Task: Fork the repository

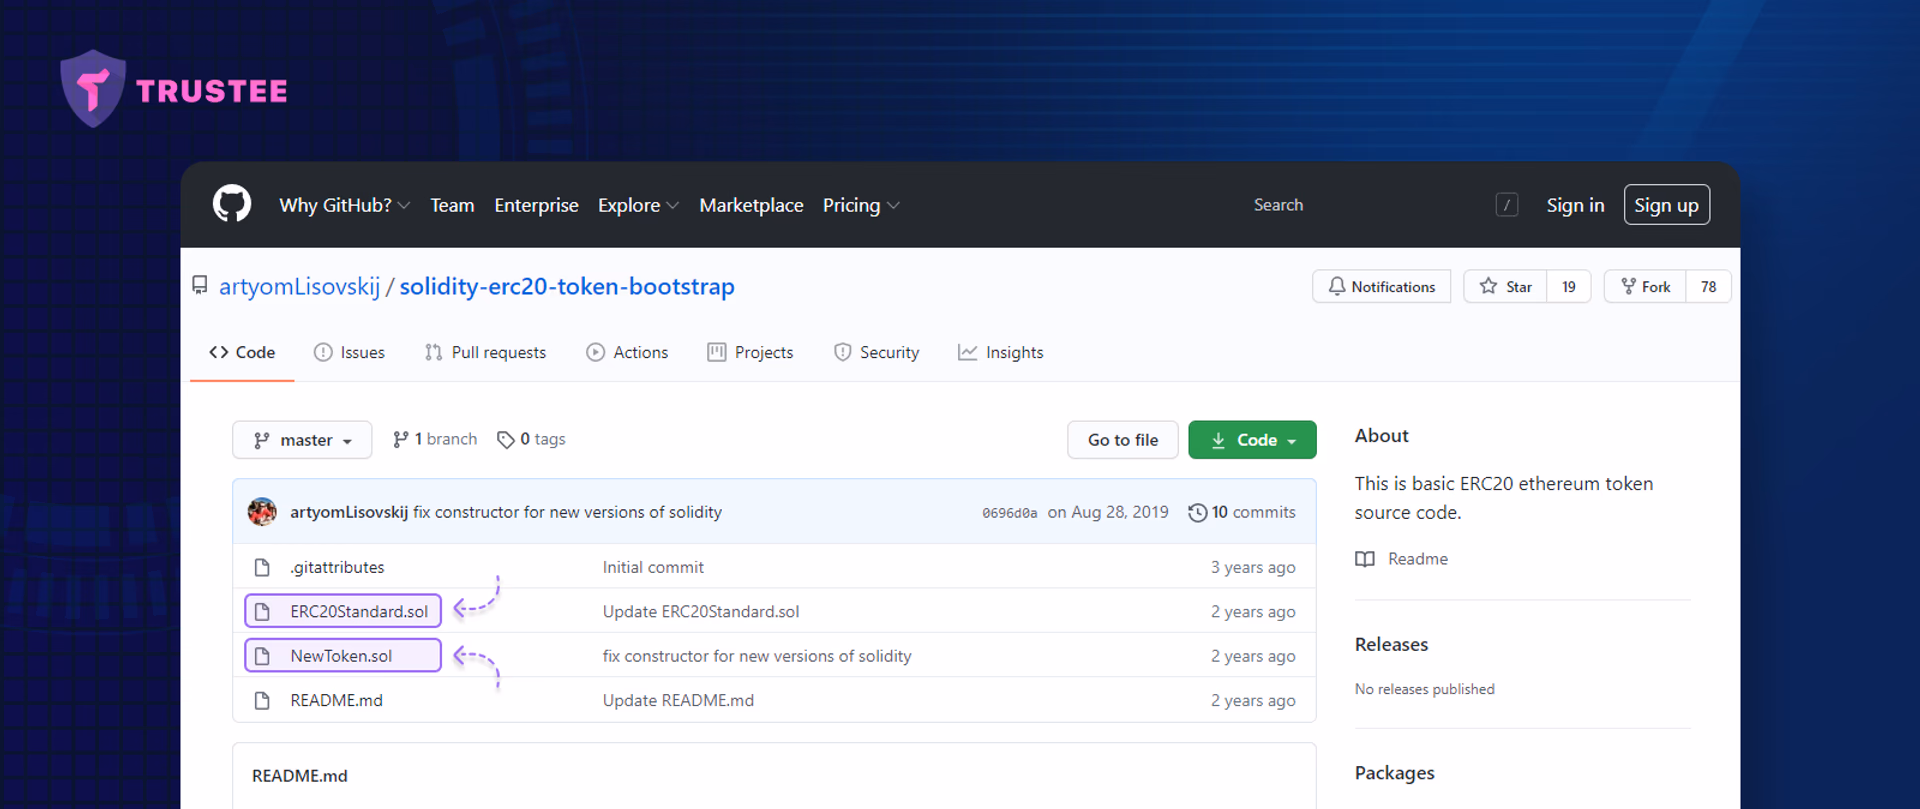Action: [x=1646, y=287]
